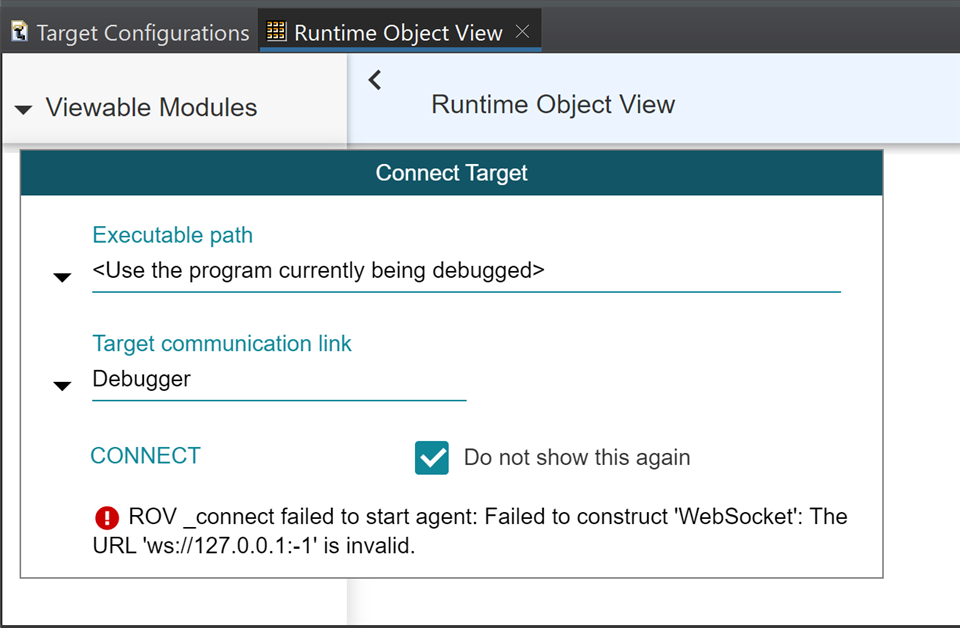The image size is (960, 628).
Task: Click the Target Configurations tab icon
Action: tap(19, 32)
